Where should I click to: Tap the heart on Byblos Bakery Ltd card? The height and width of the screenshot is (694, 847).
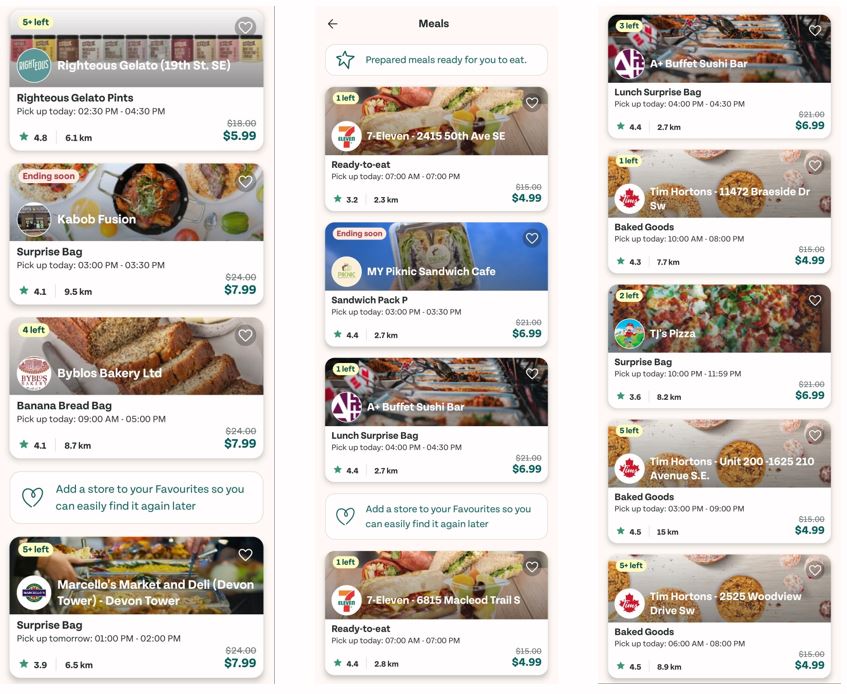[x=245, y=335]
